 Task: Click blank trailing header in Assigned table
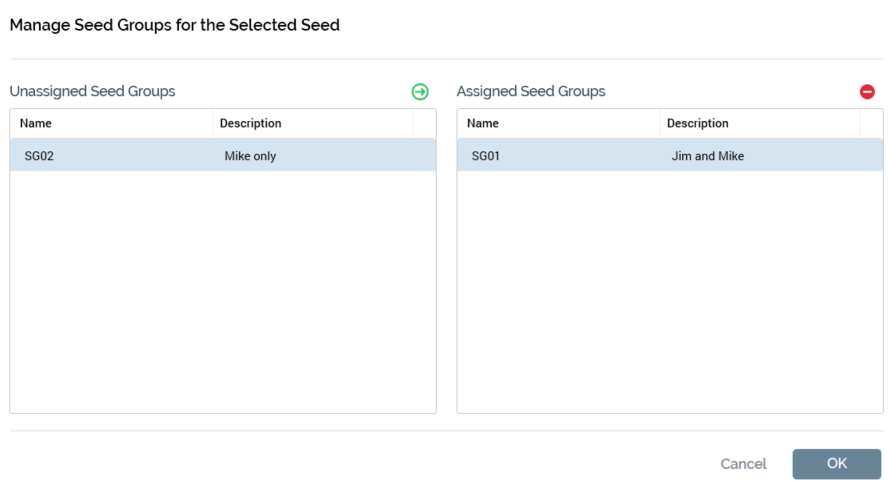click(x=871, y=124)
